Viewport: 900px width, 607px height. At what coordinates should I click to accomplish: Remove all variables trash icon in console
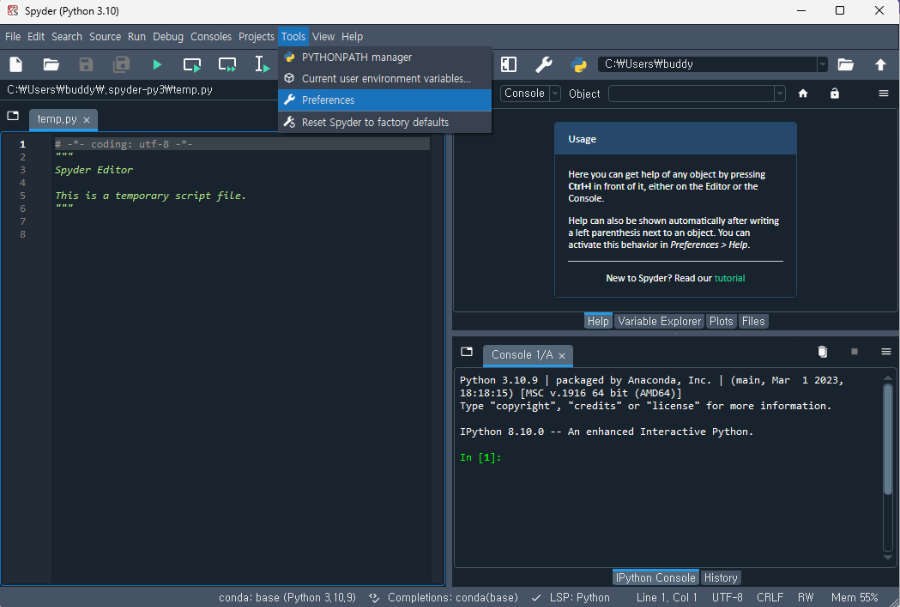(x=823, y=352)
